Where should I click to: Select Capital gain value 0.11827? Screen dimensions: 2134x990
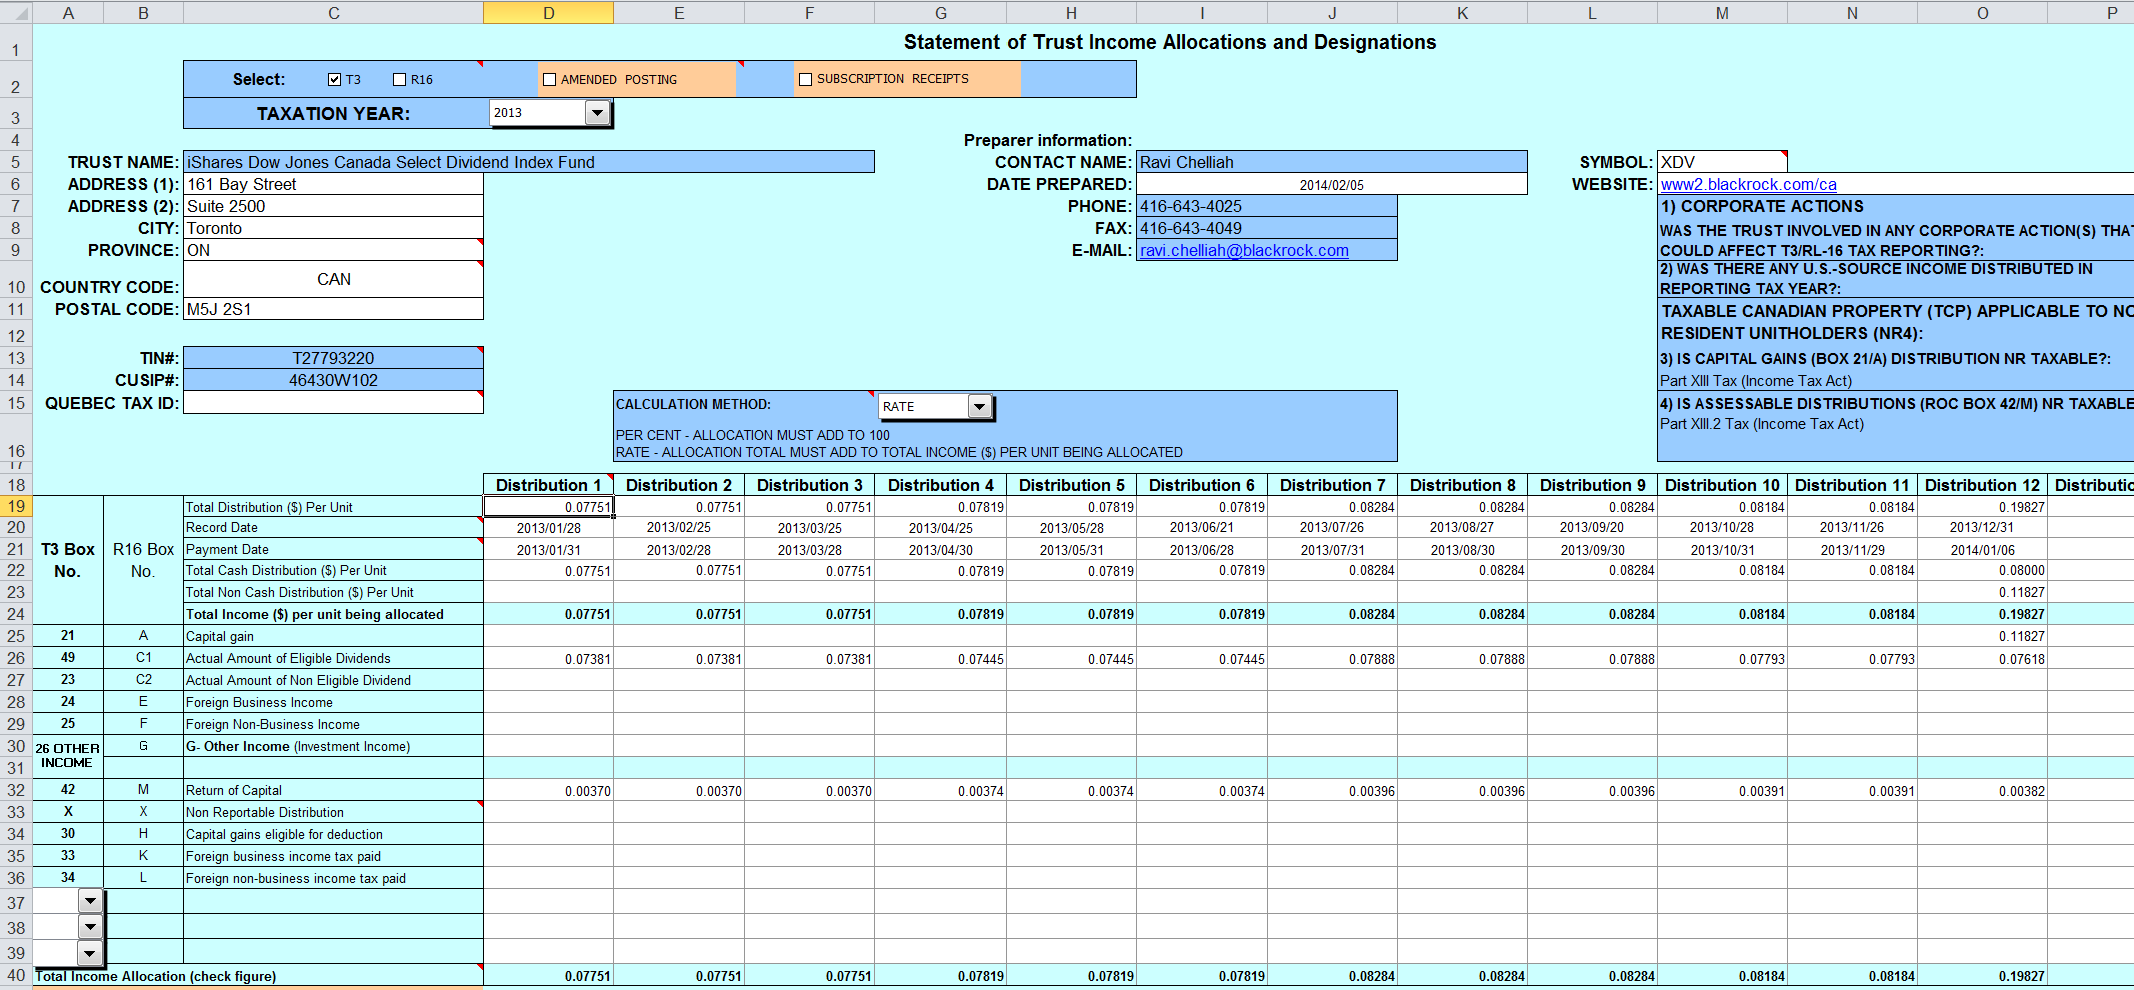(1982, 637)
